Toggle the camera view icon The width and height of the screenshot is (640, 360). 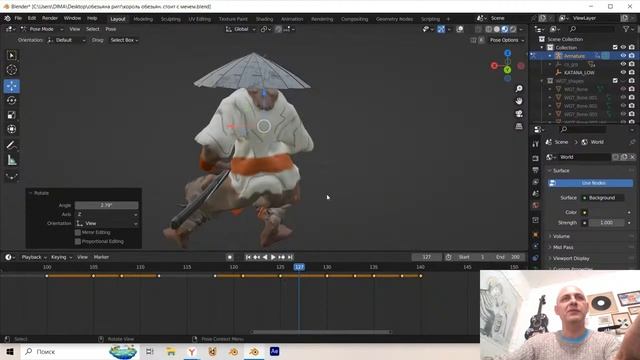click(519, 113)
